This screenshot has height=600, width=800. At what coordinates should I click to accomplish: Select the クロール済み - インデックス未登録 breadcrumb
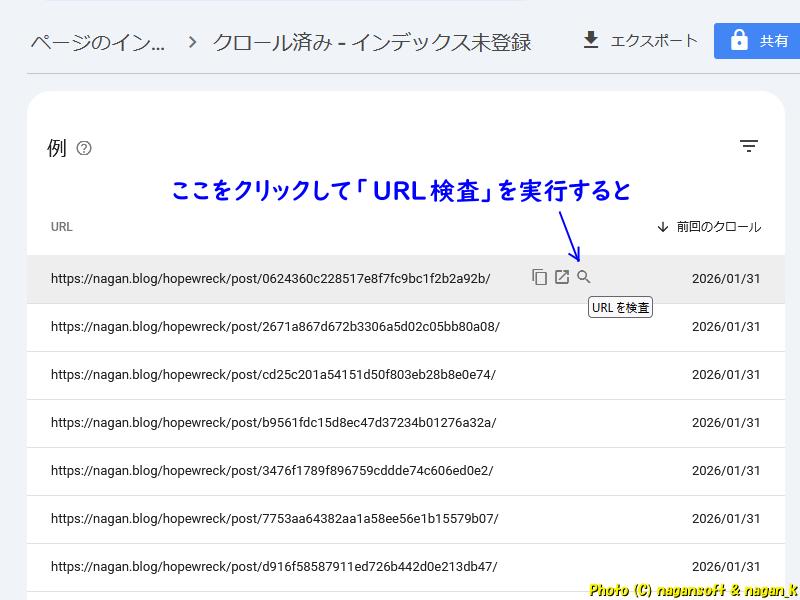pos(372,42)
